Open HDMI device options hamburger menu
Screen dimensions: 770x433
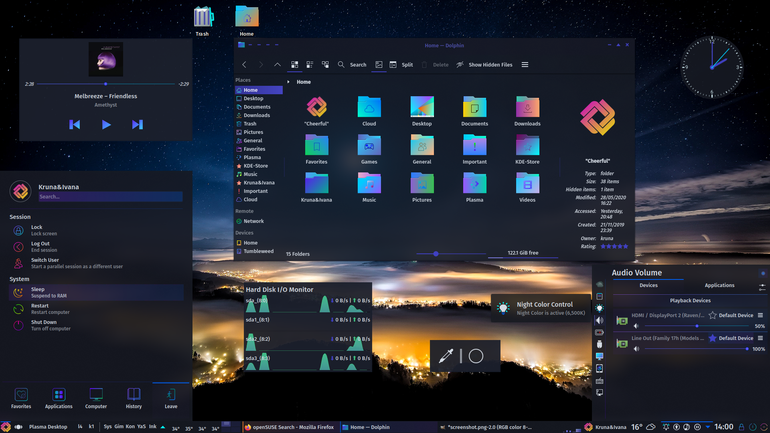(x=760, y=315)
